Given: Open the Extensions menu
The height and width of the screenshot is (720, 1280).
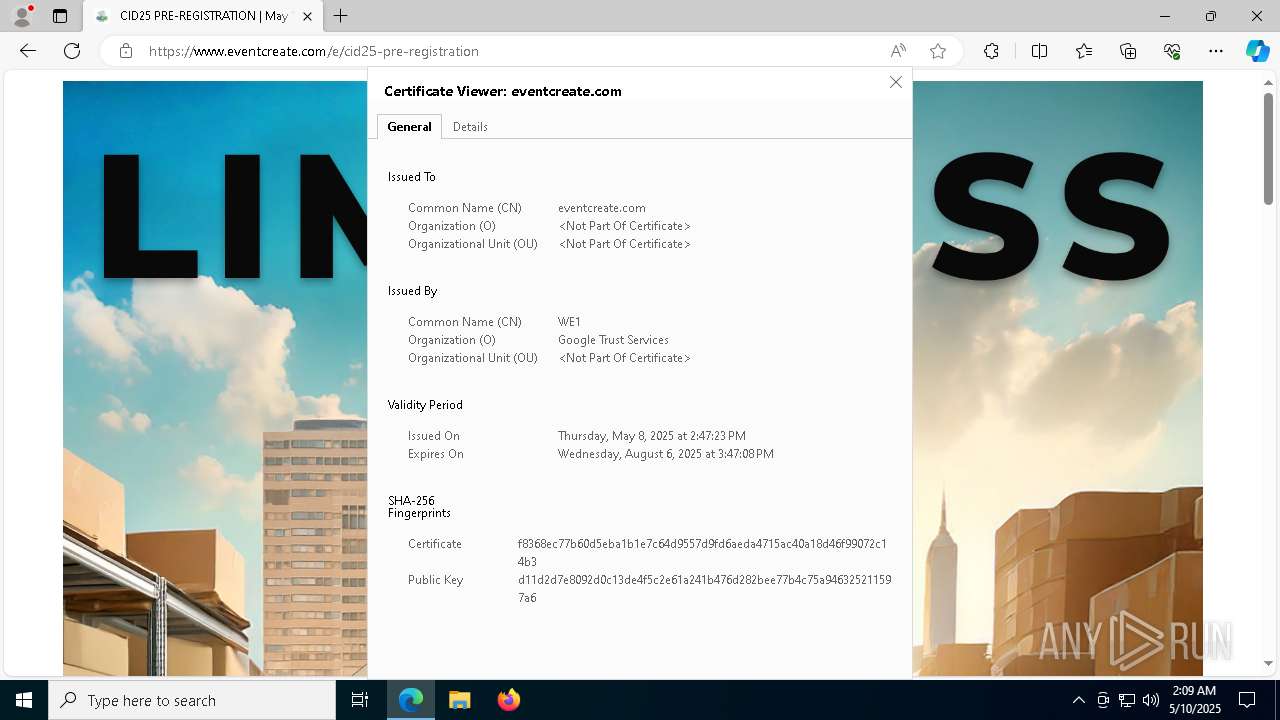Looking at the screenshot, I should [x=991, y=51].
